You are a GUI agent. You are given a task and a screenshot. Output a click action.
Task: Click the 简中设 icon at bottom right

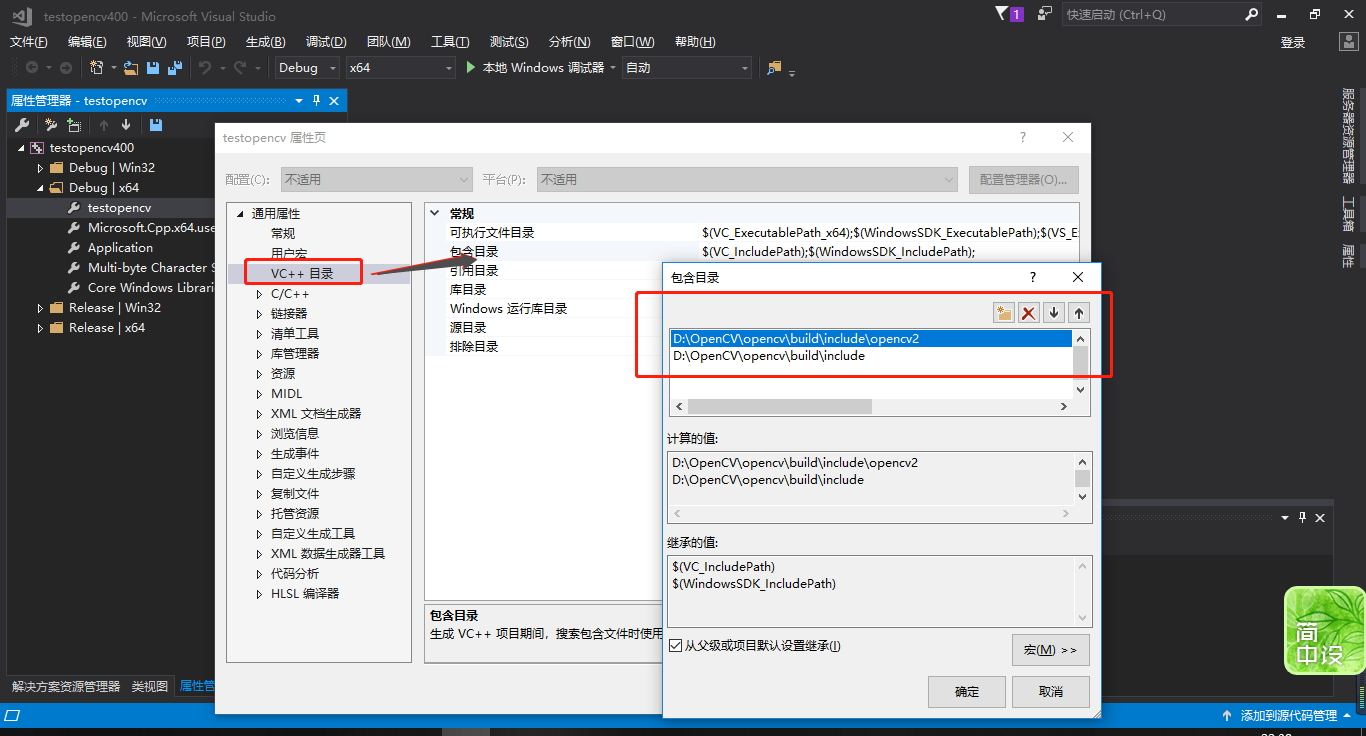pos(1323,630)
